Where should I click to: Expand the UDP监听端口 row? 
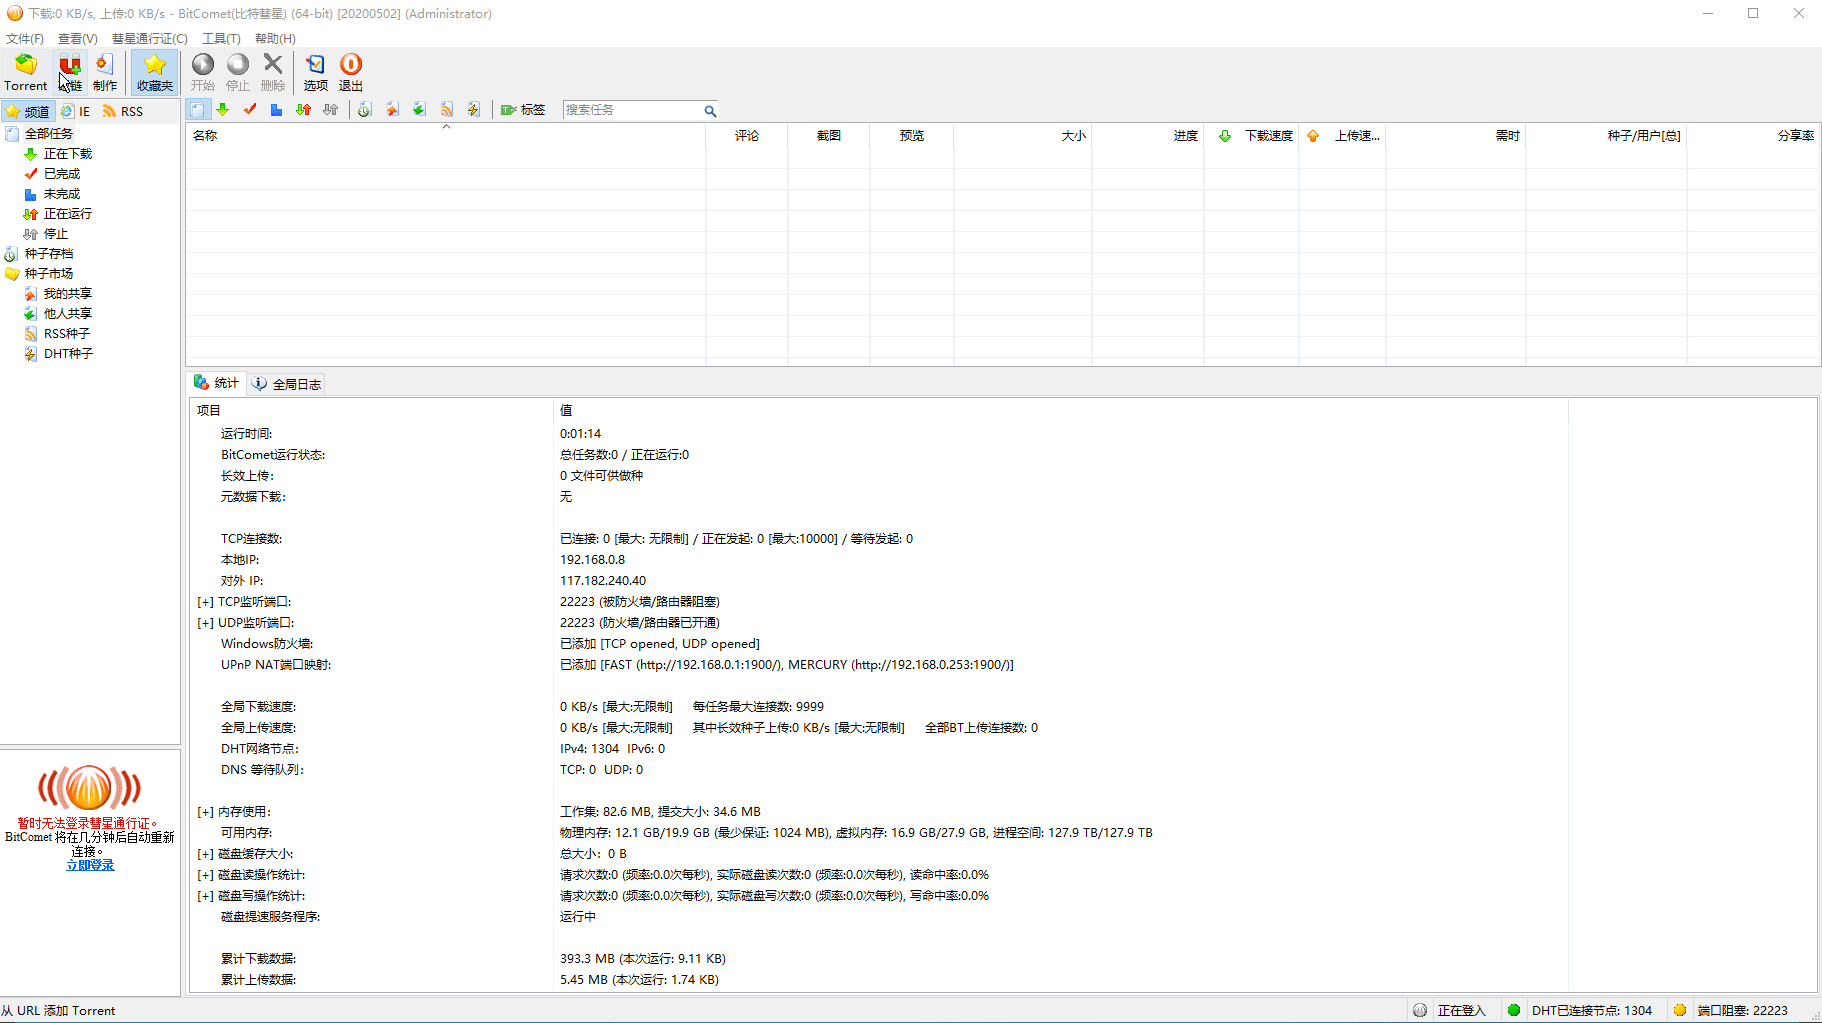(x=205, y=623)
